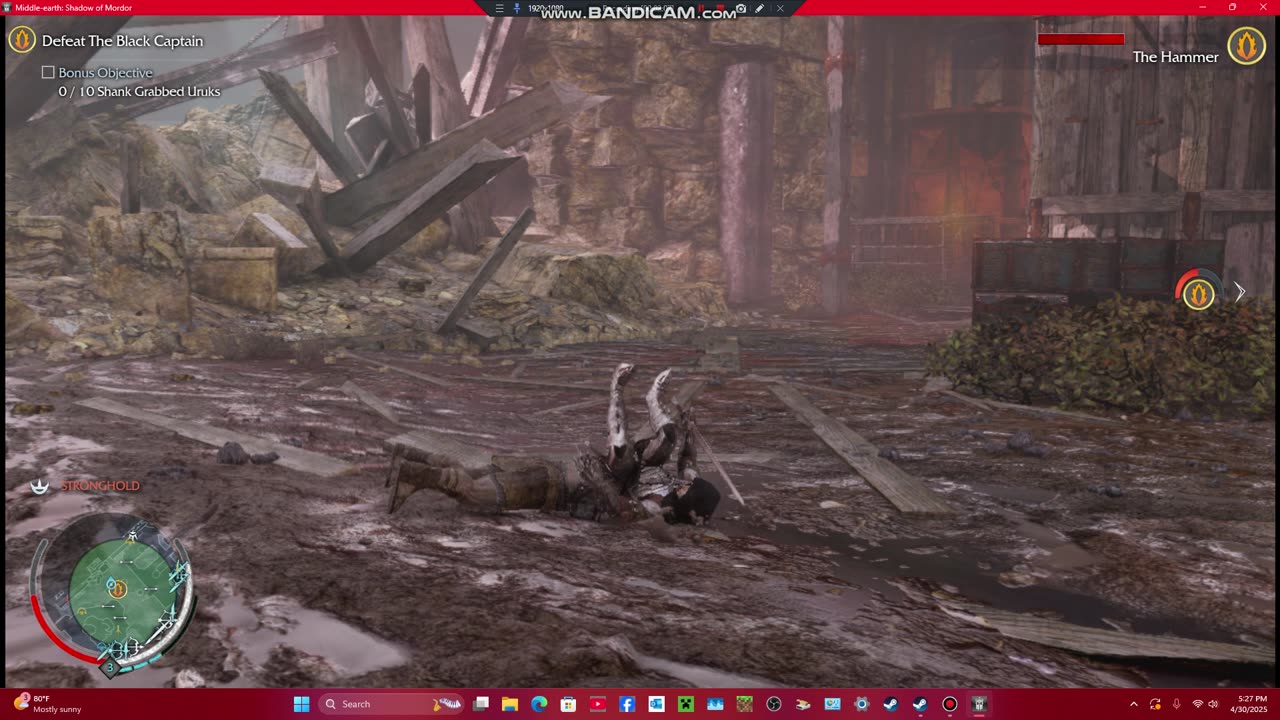Launch Minecraft creeper icon on taskbar
This screenshot has width=1280, height=720.
tap(686, 704)
